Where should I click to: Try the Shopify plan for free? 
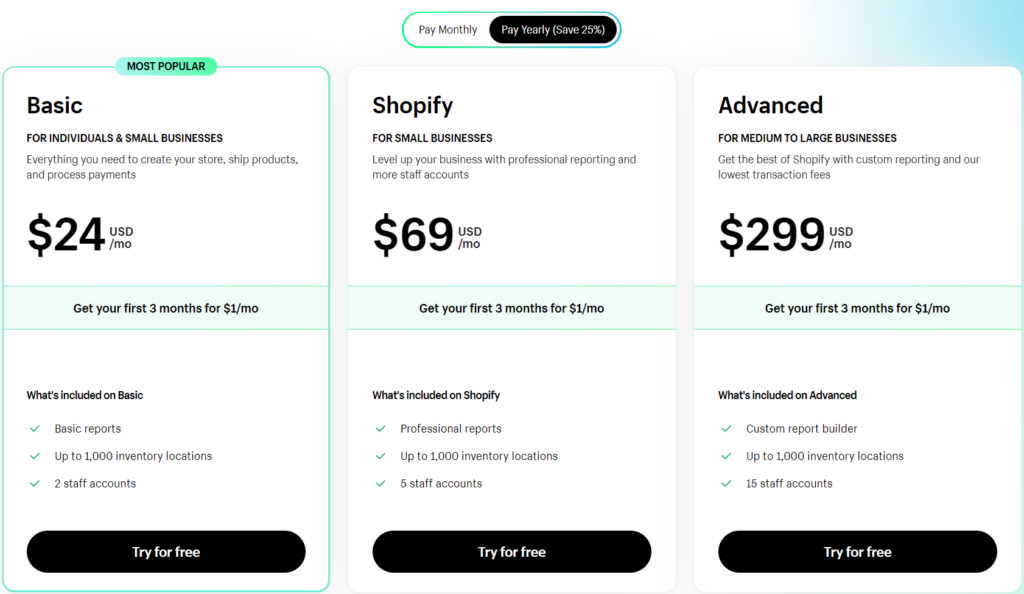pos(512,552)
